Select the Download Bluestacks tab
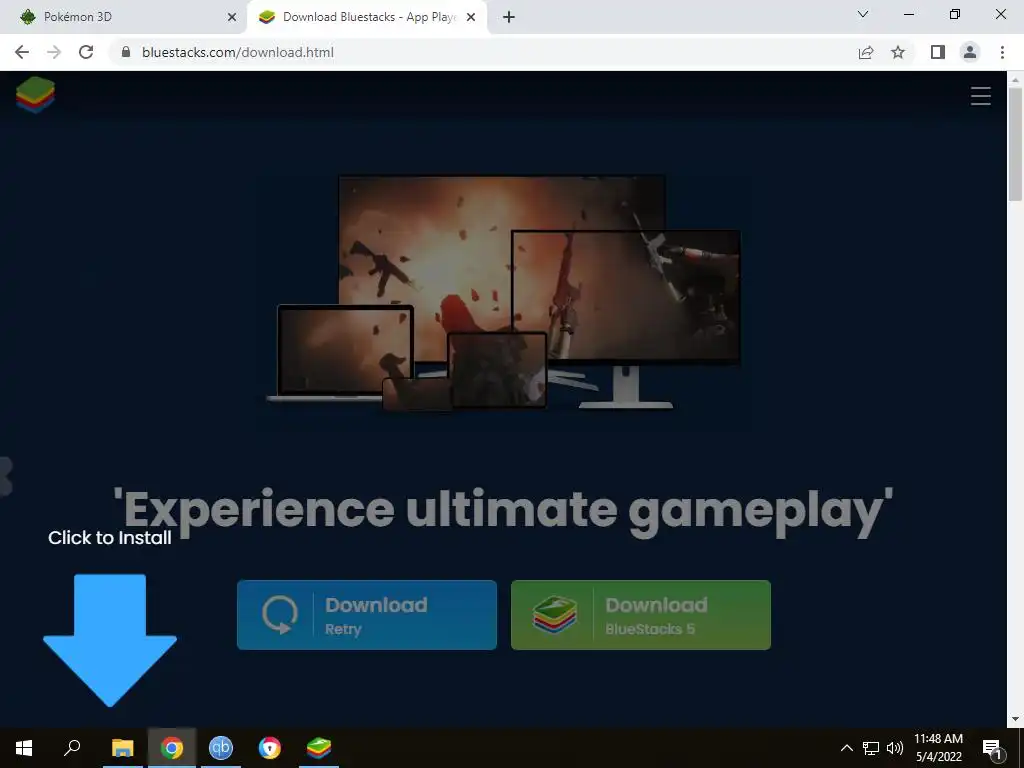The height and width of the screenshot is (768, 1024). coord(367,17)
